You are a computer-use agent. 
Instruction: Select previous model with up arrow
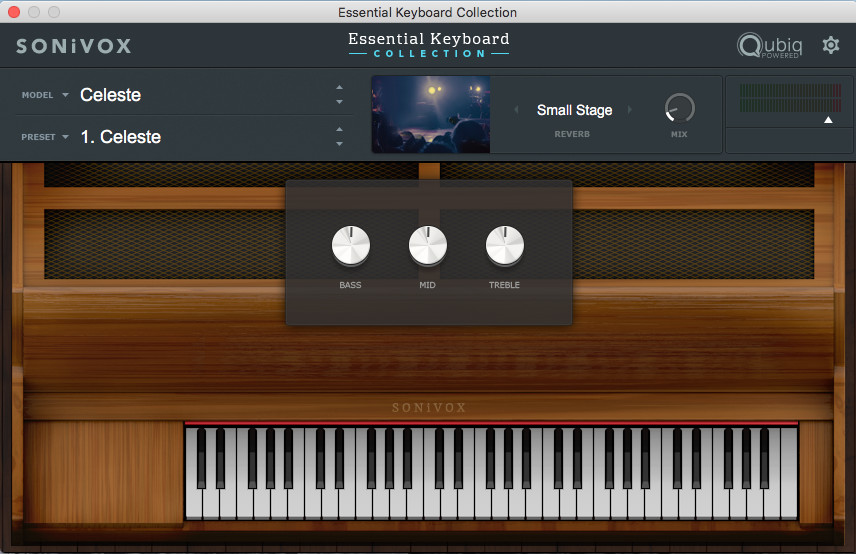click(x=339, y=87)
